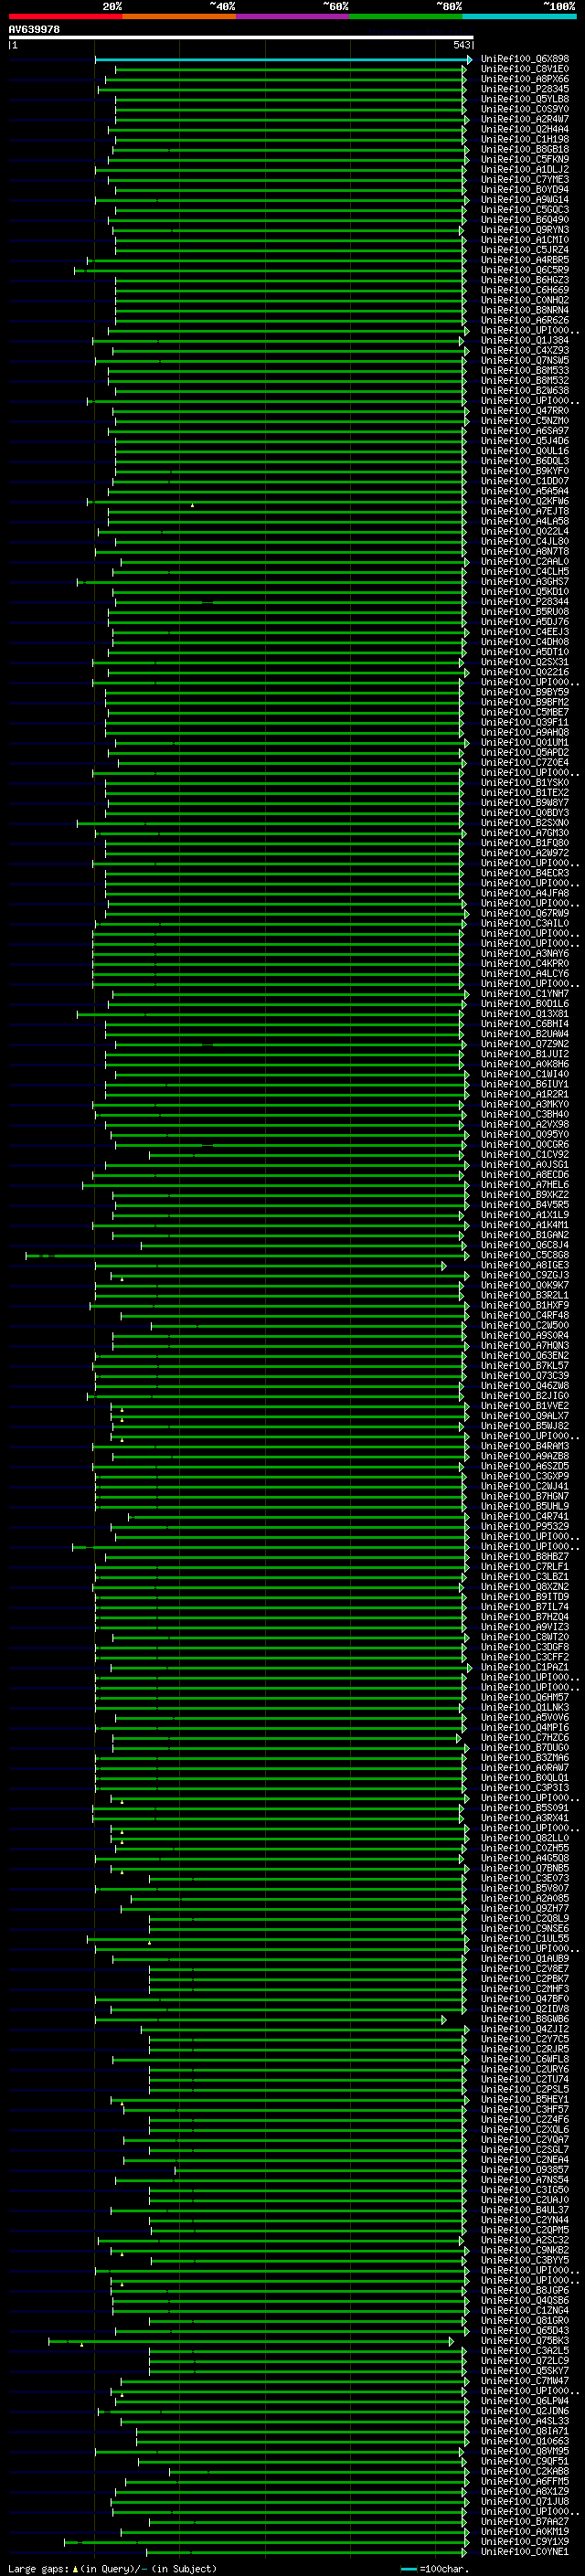This screenshot has width=585, height=2576.
Task: Select hit label UniRef100_B2W638
Action: point(525,391)
